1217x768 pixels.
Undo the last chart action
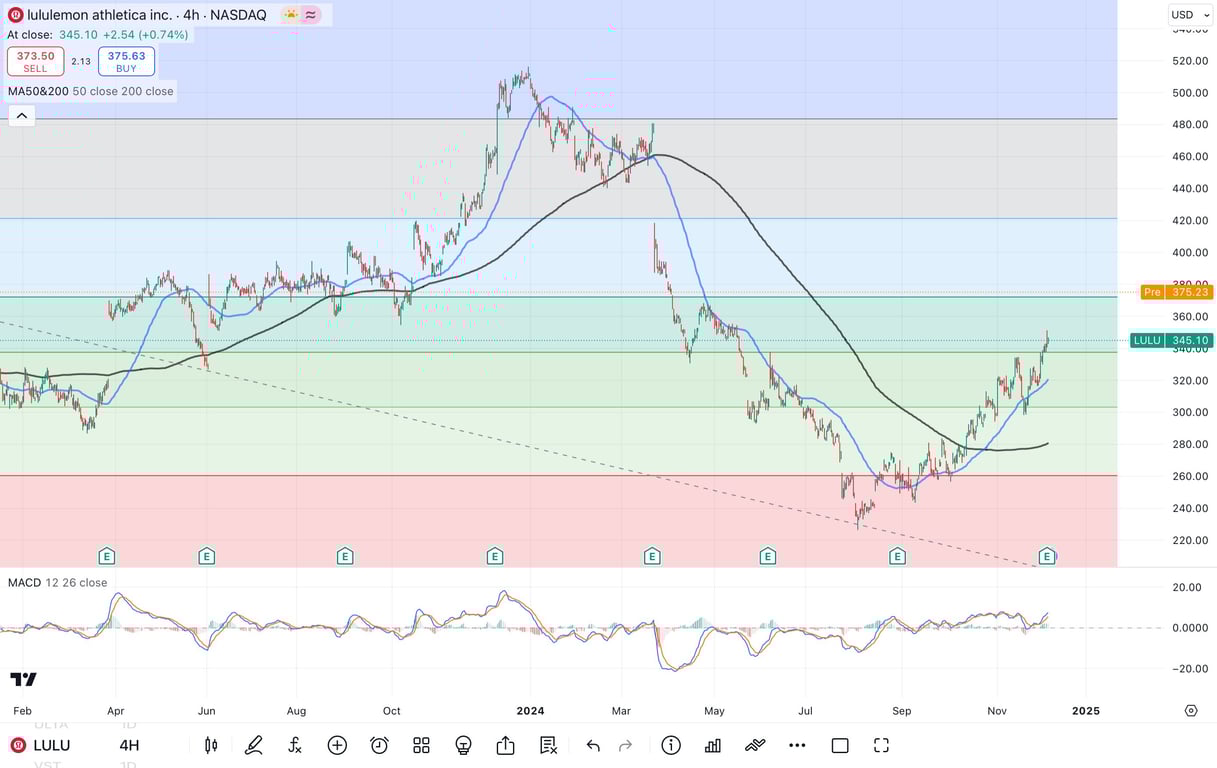coord(593,745)
